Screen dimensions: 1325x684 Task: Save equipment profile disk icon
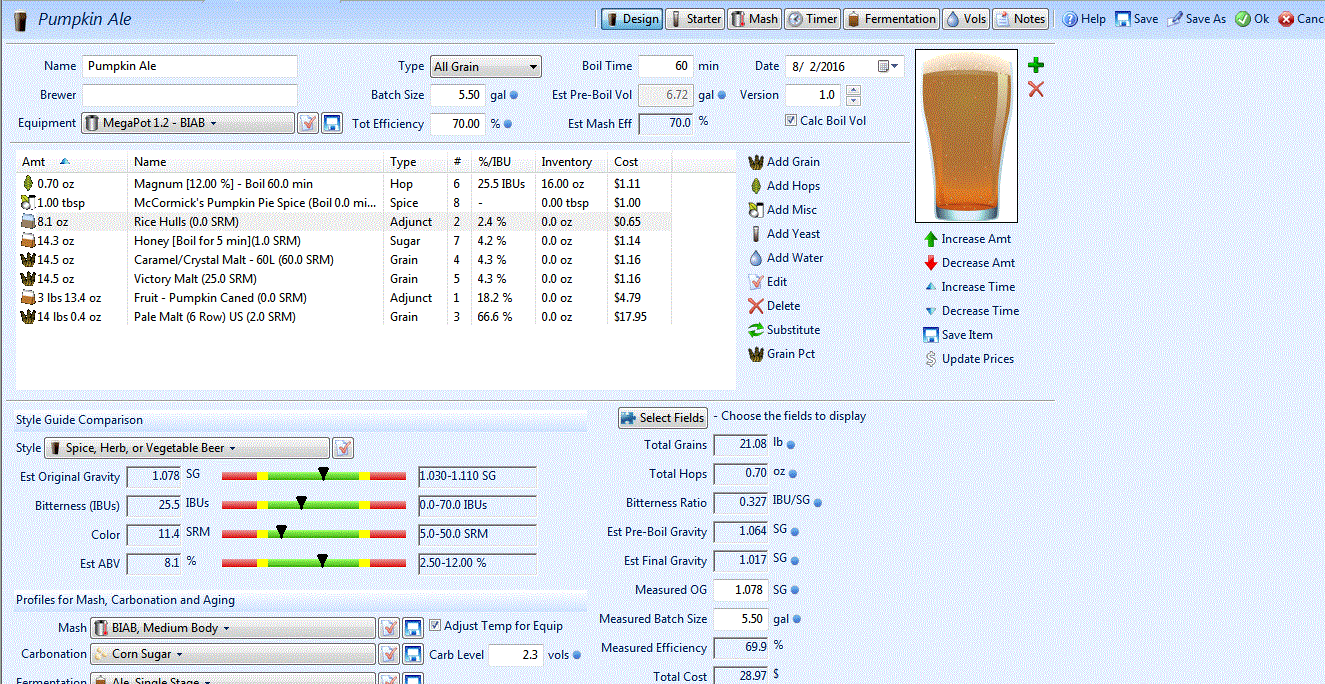tap(332, 123)
